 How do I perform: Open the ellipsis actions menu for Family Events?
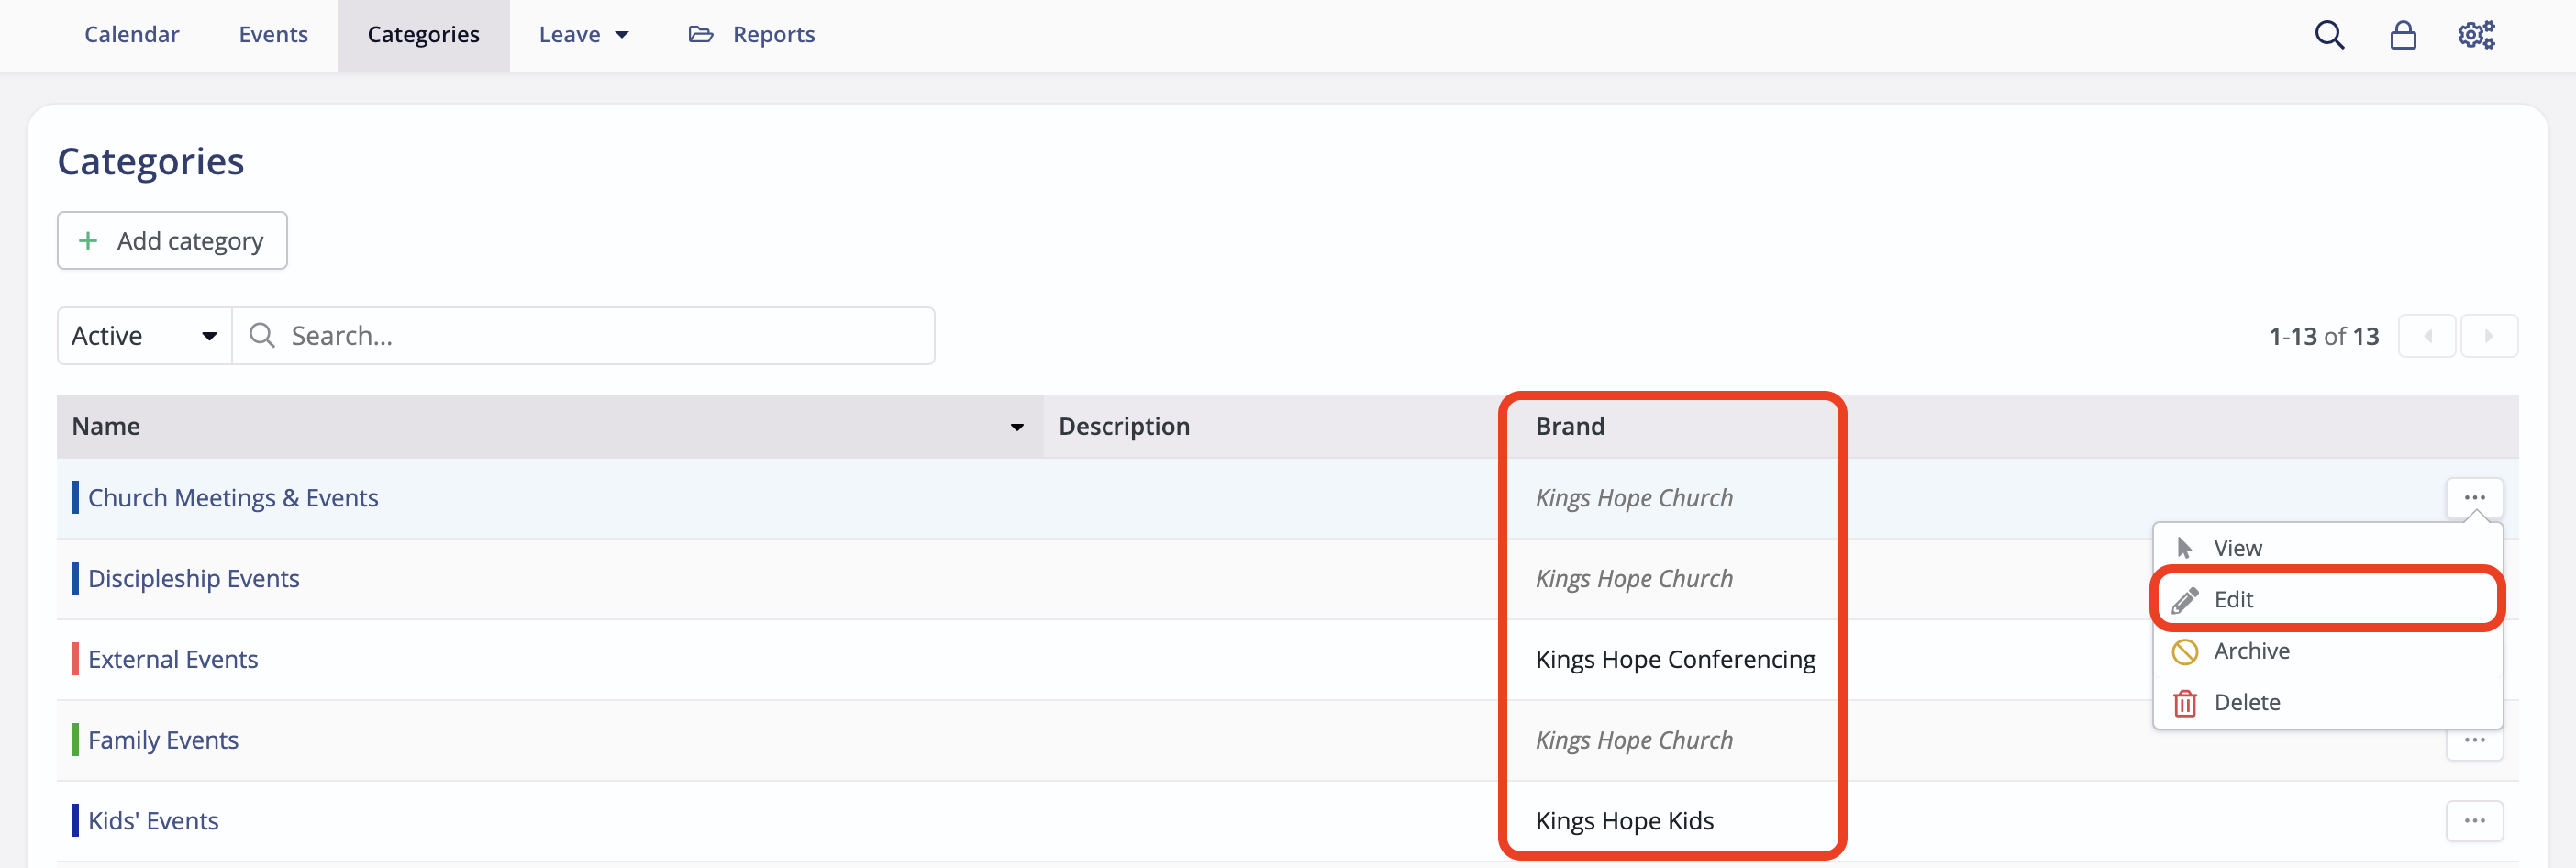point(2477,740)
